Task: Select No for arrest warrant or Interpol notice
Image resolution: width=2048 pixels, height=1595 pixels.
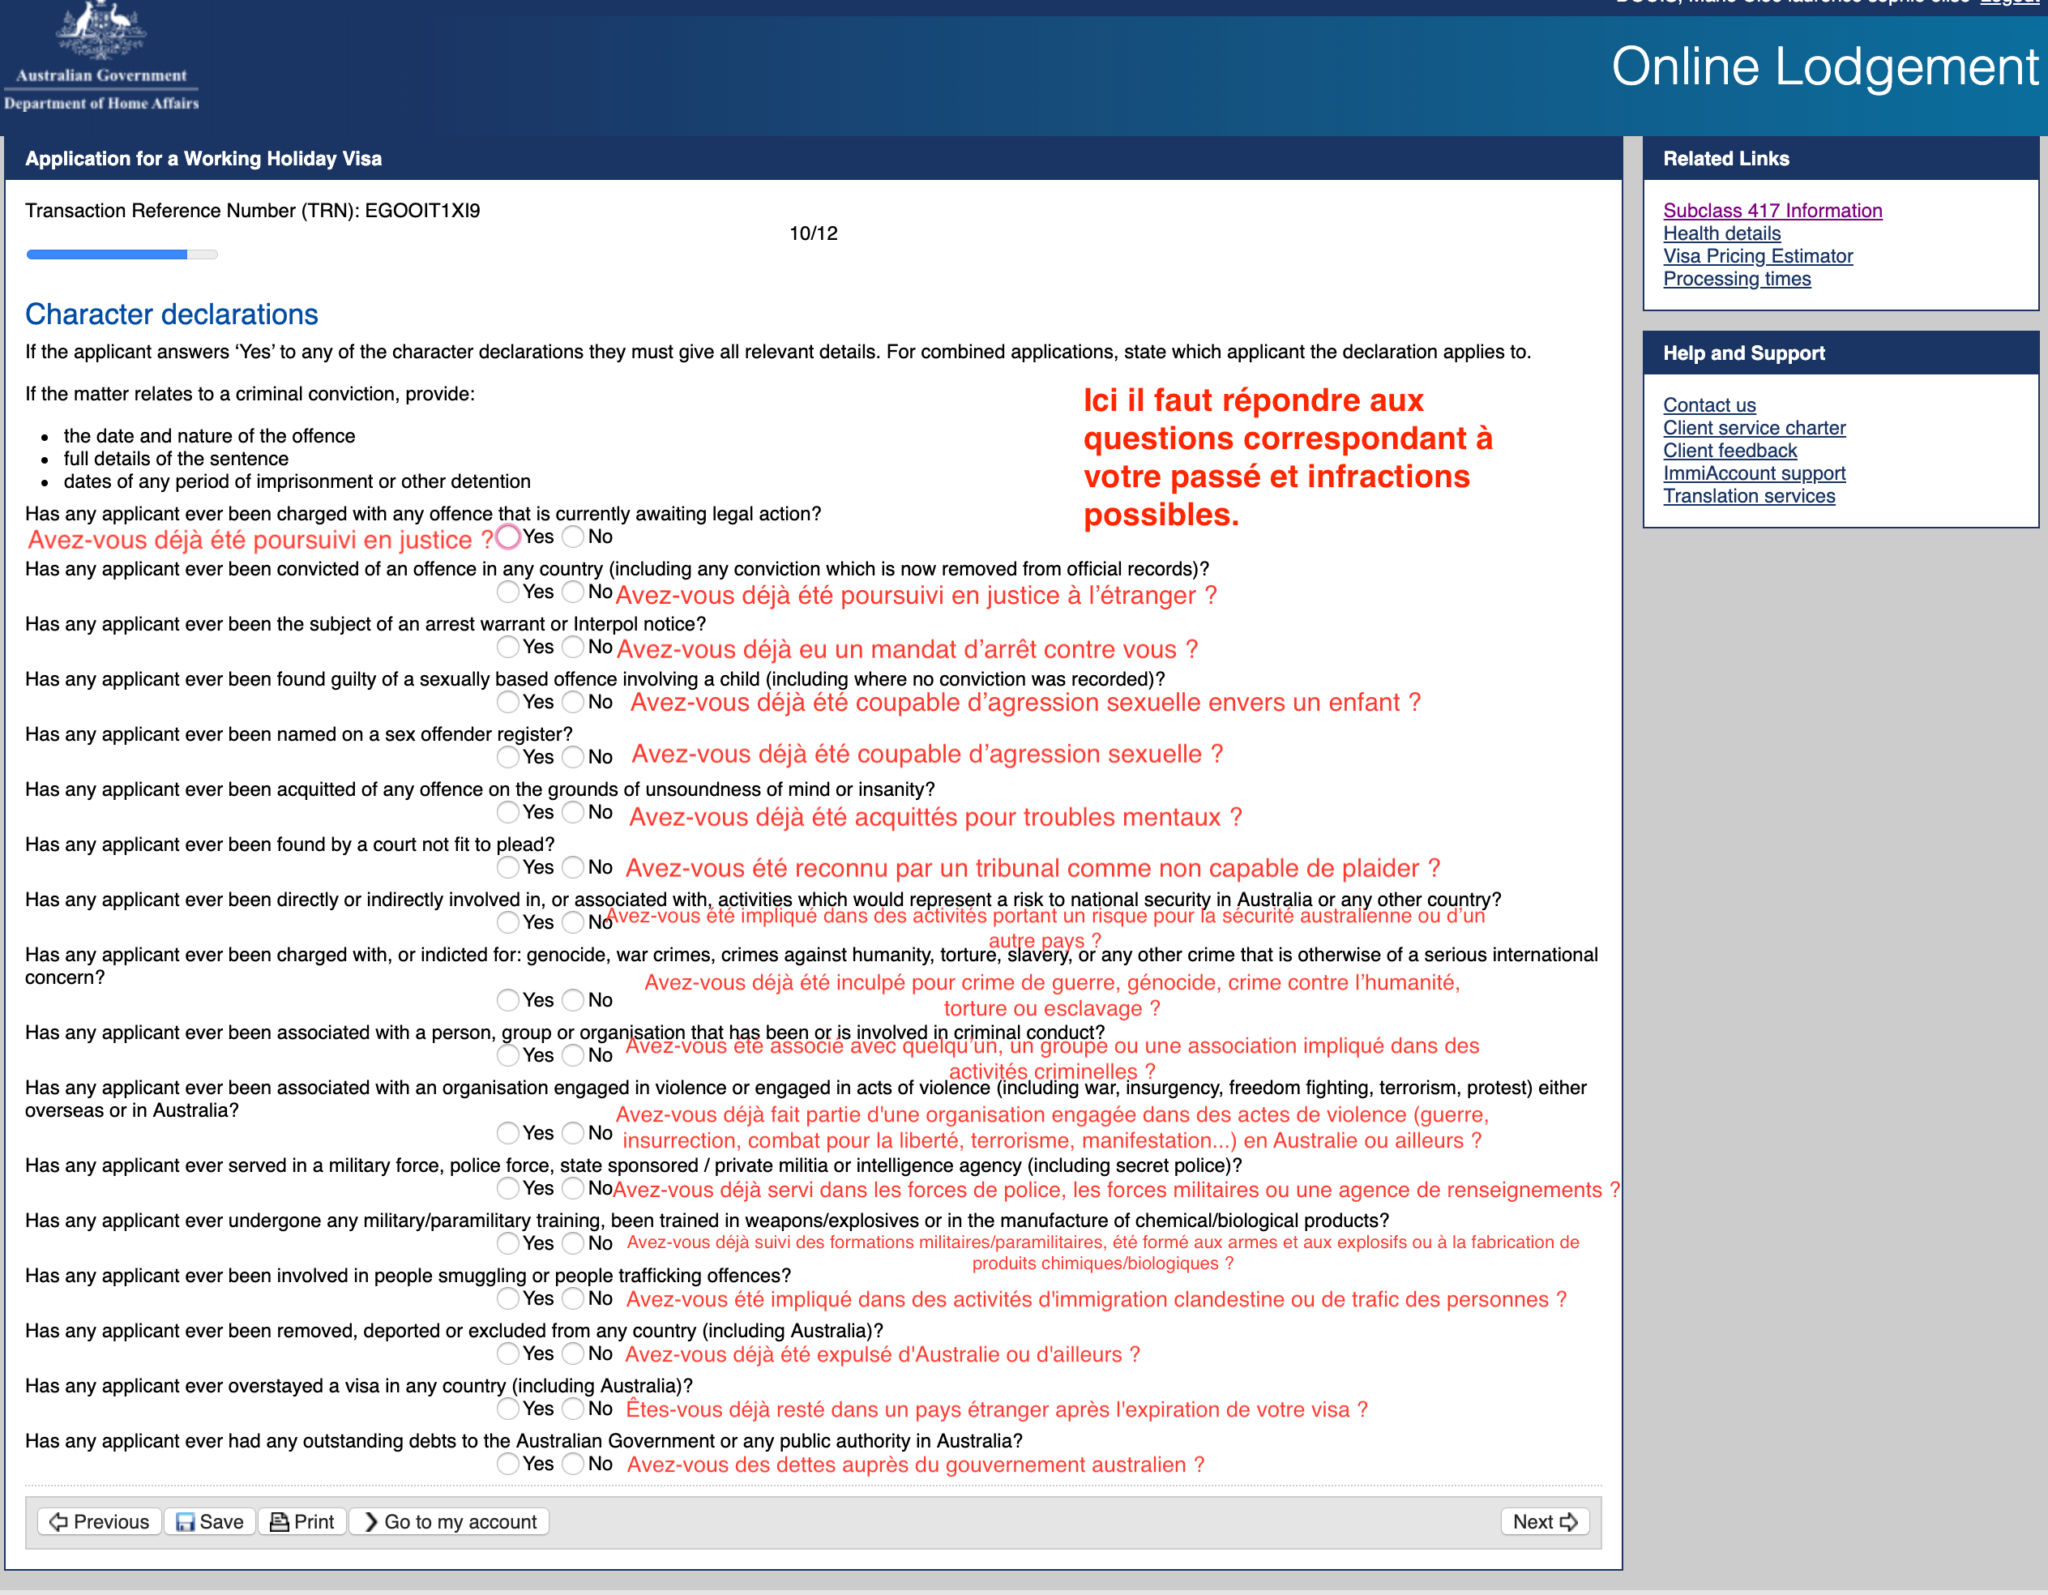Action: (x=573, y=647)
